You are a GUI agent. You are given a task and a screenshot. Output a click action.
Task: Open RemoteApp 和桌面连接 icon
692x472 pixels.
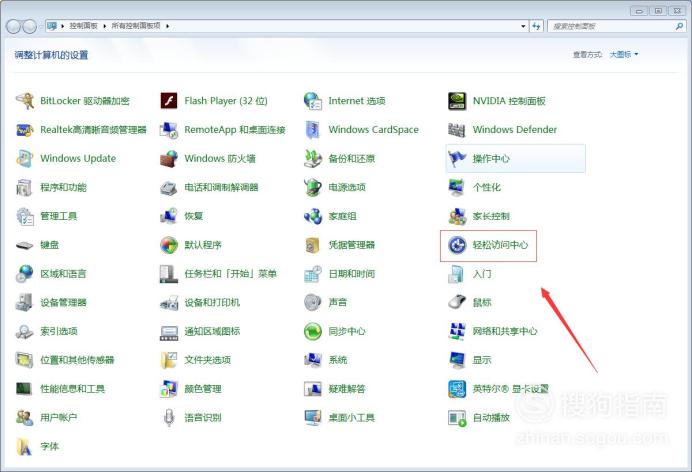click(x=169, y=130)
